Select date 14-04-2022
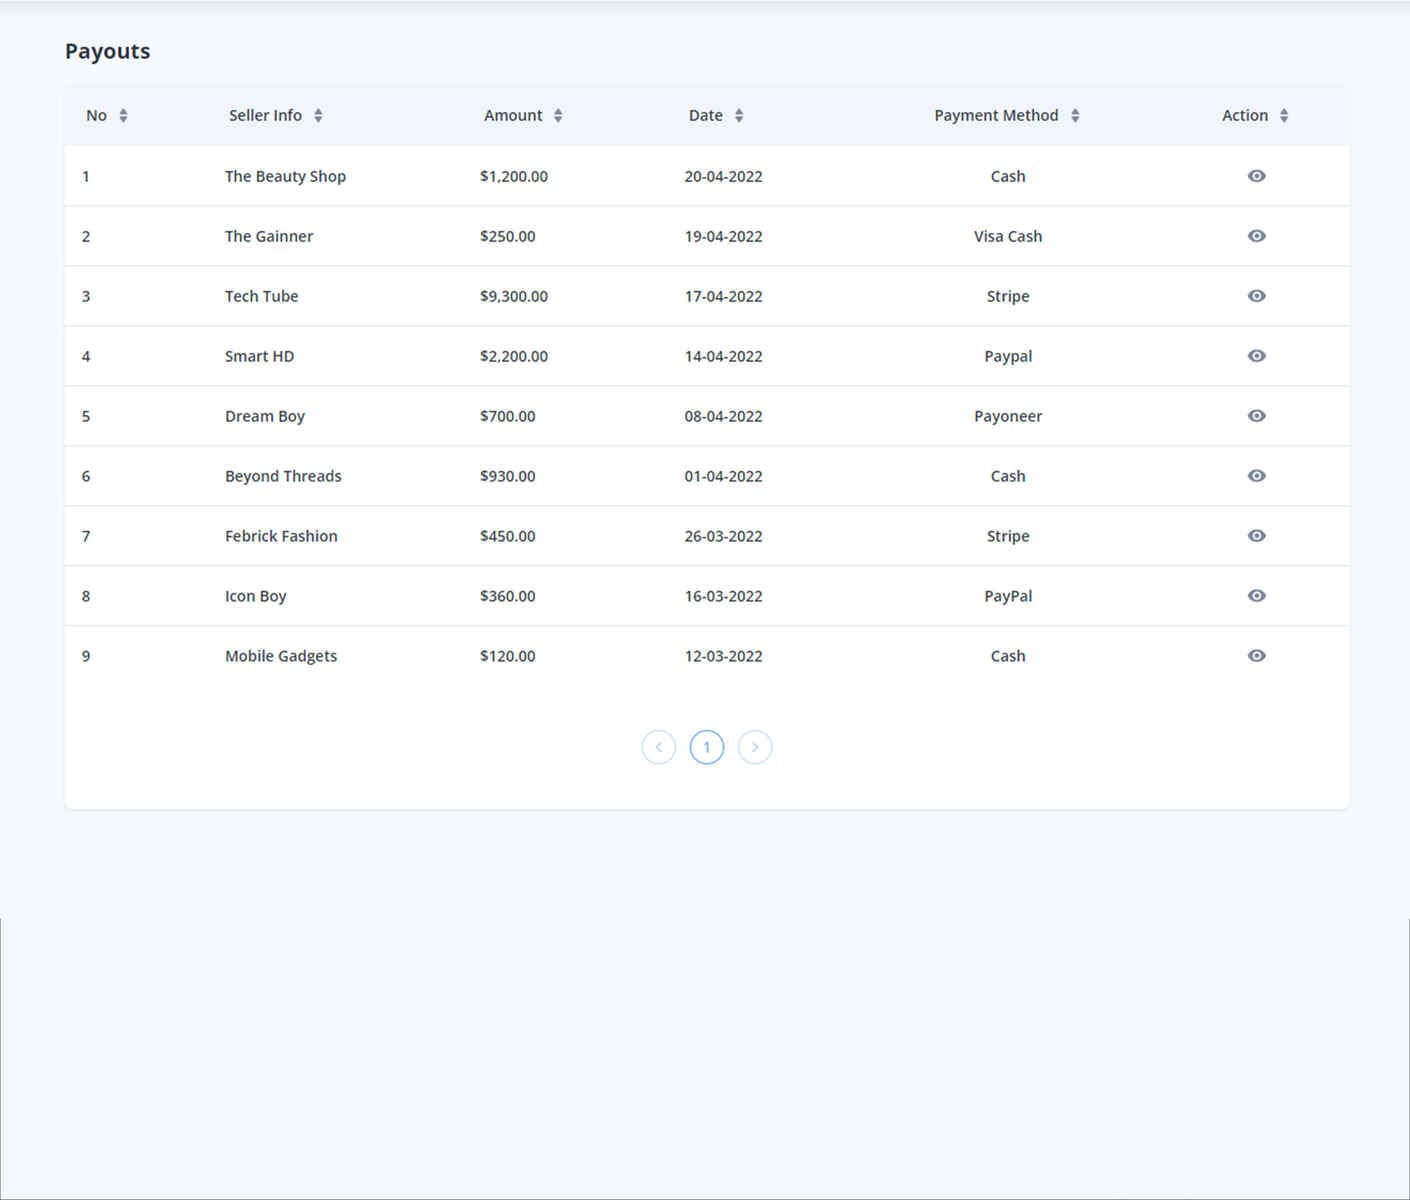 click(x=723, y=356)
